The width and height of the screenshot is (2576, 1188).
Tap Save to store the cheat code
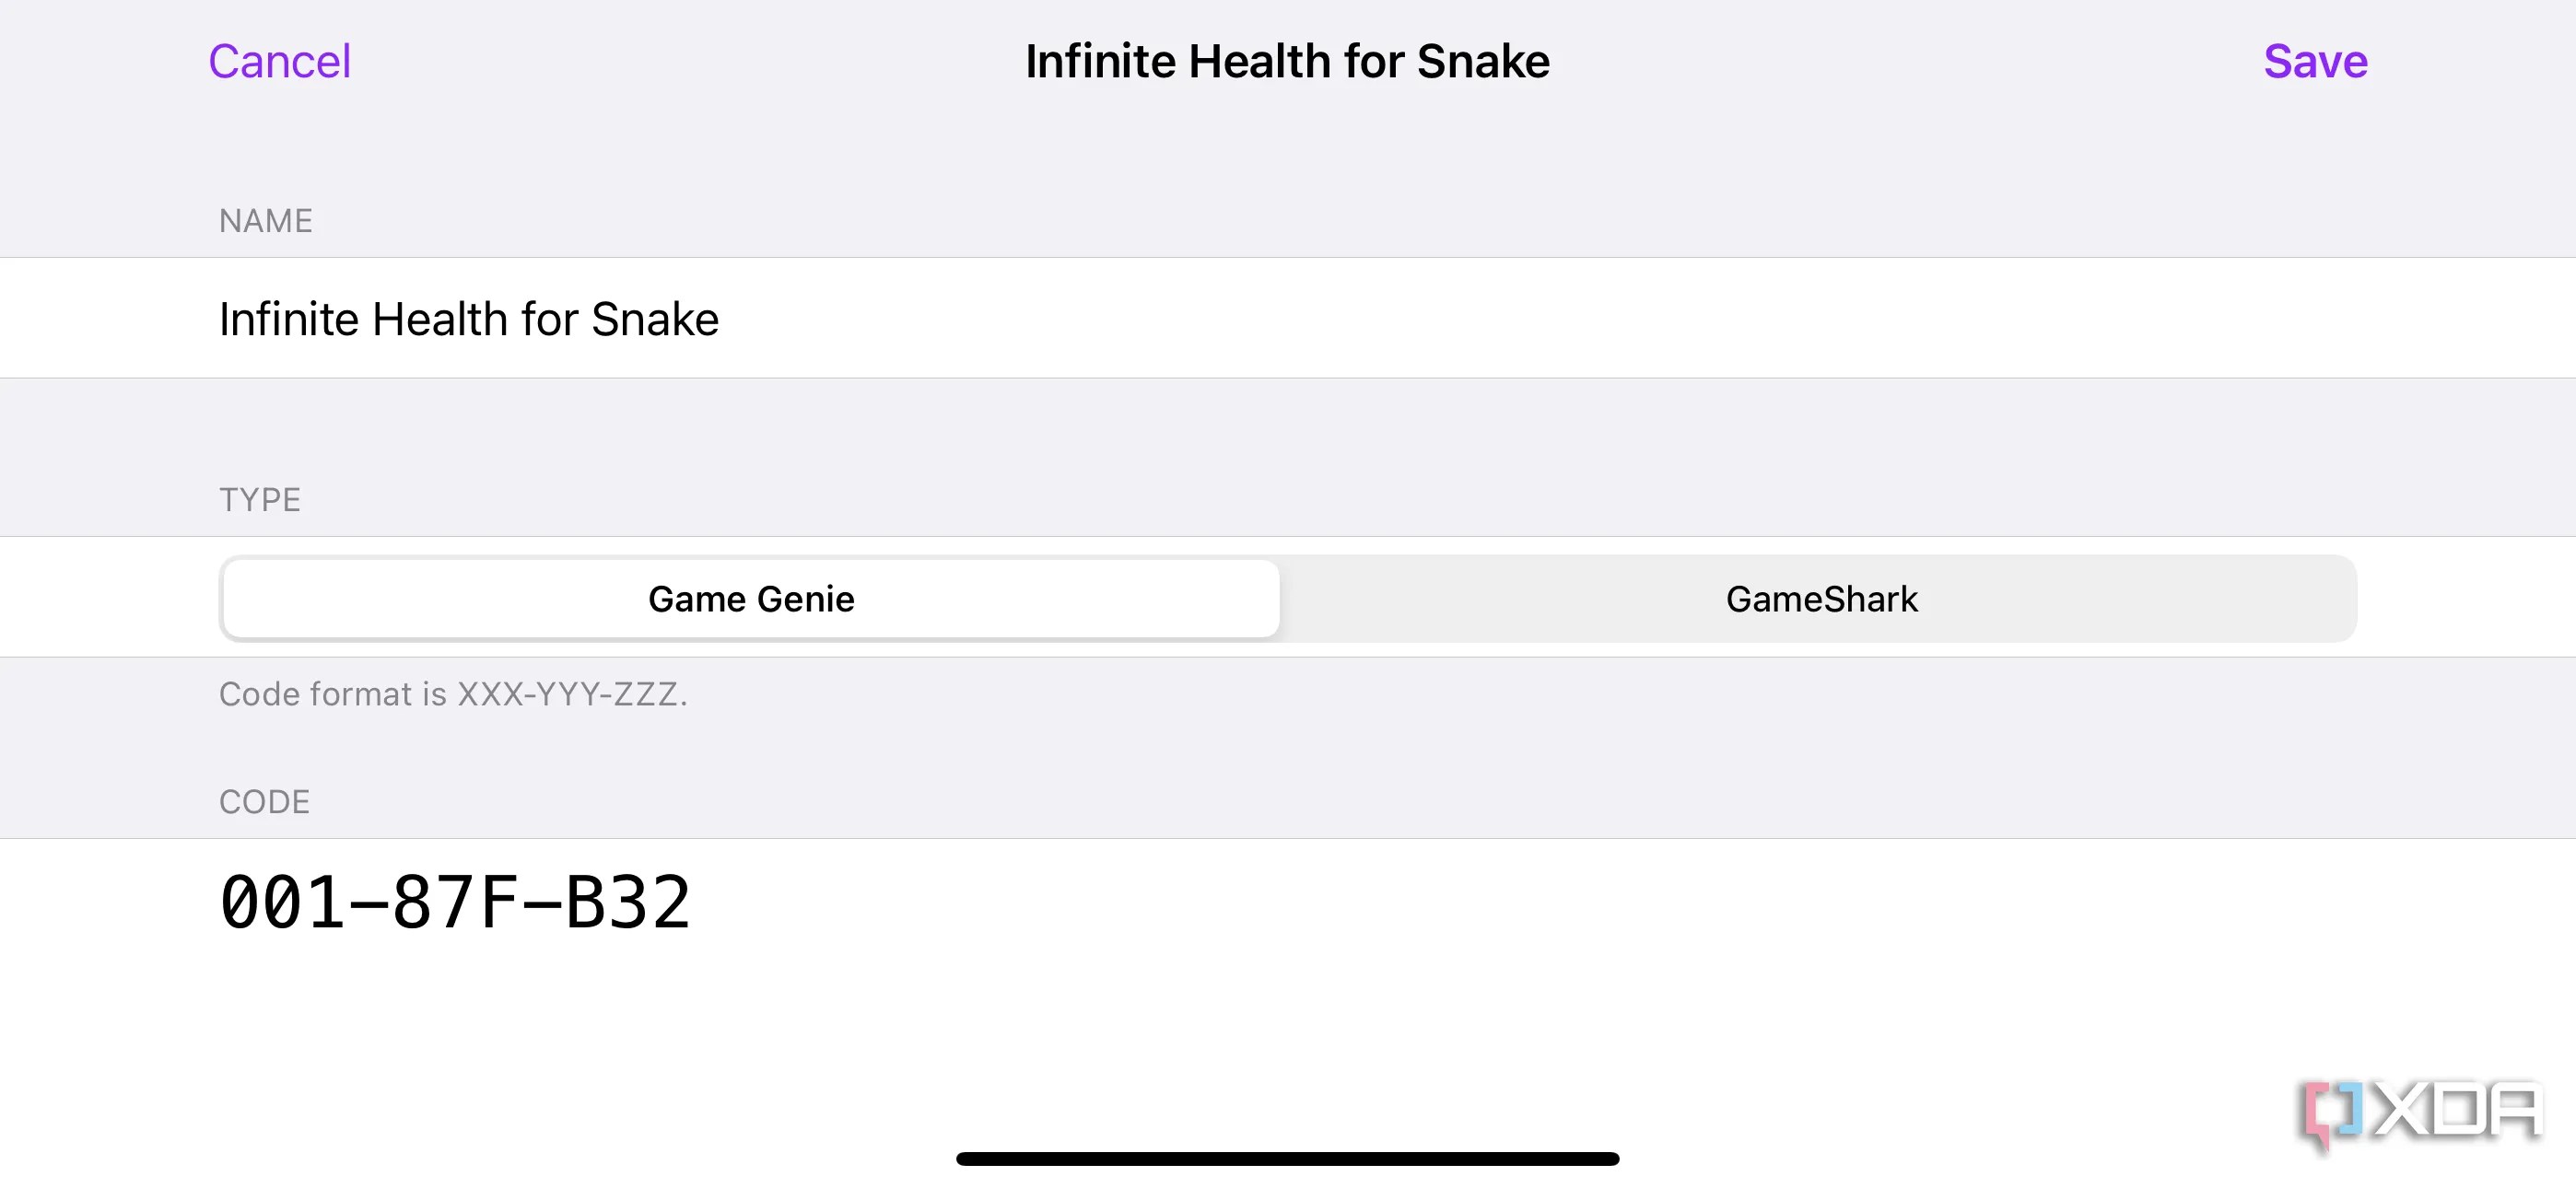[2316, 60]
